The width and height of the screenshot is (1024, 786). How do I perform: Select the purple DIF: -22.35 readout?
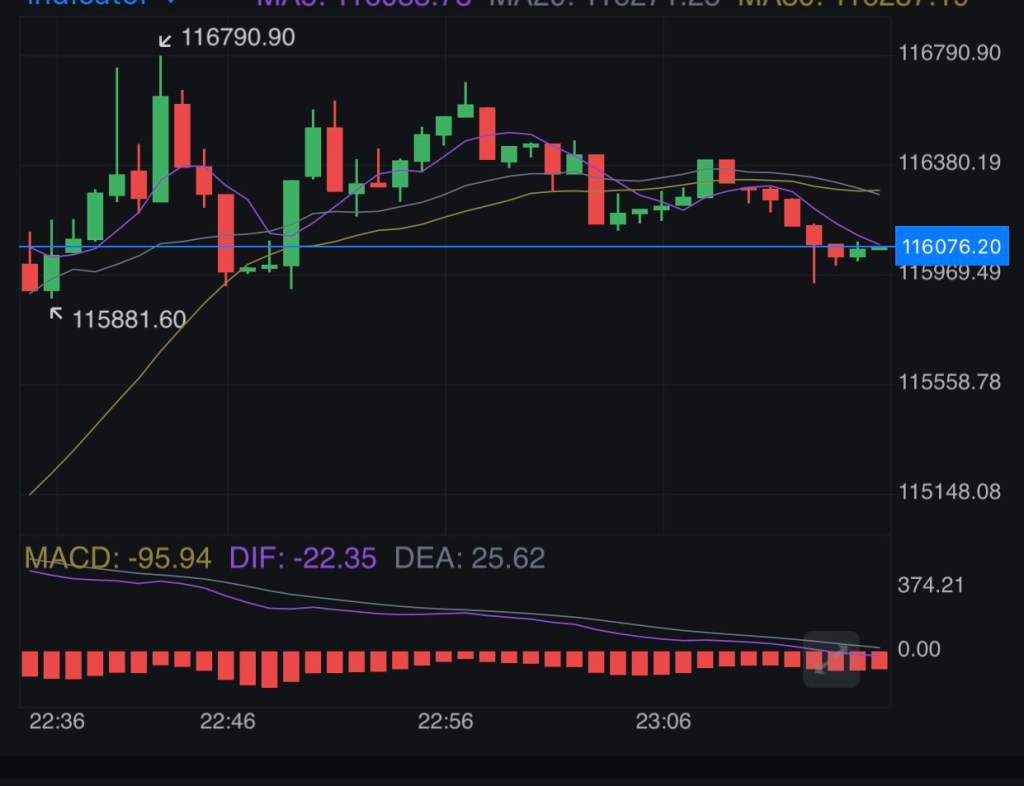(x=303, y=558)
